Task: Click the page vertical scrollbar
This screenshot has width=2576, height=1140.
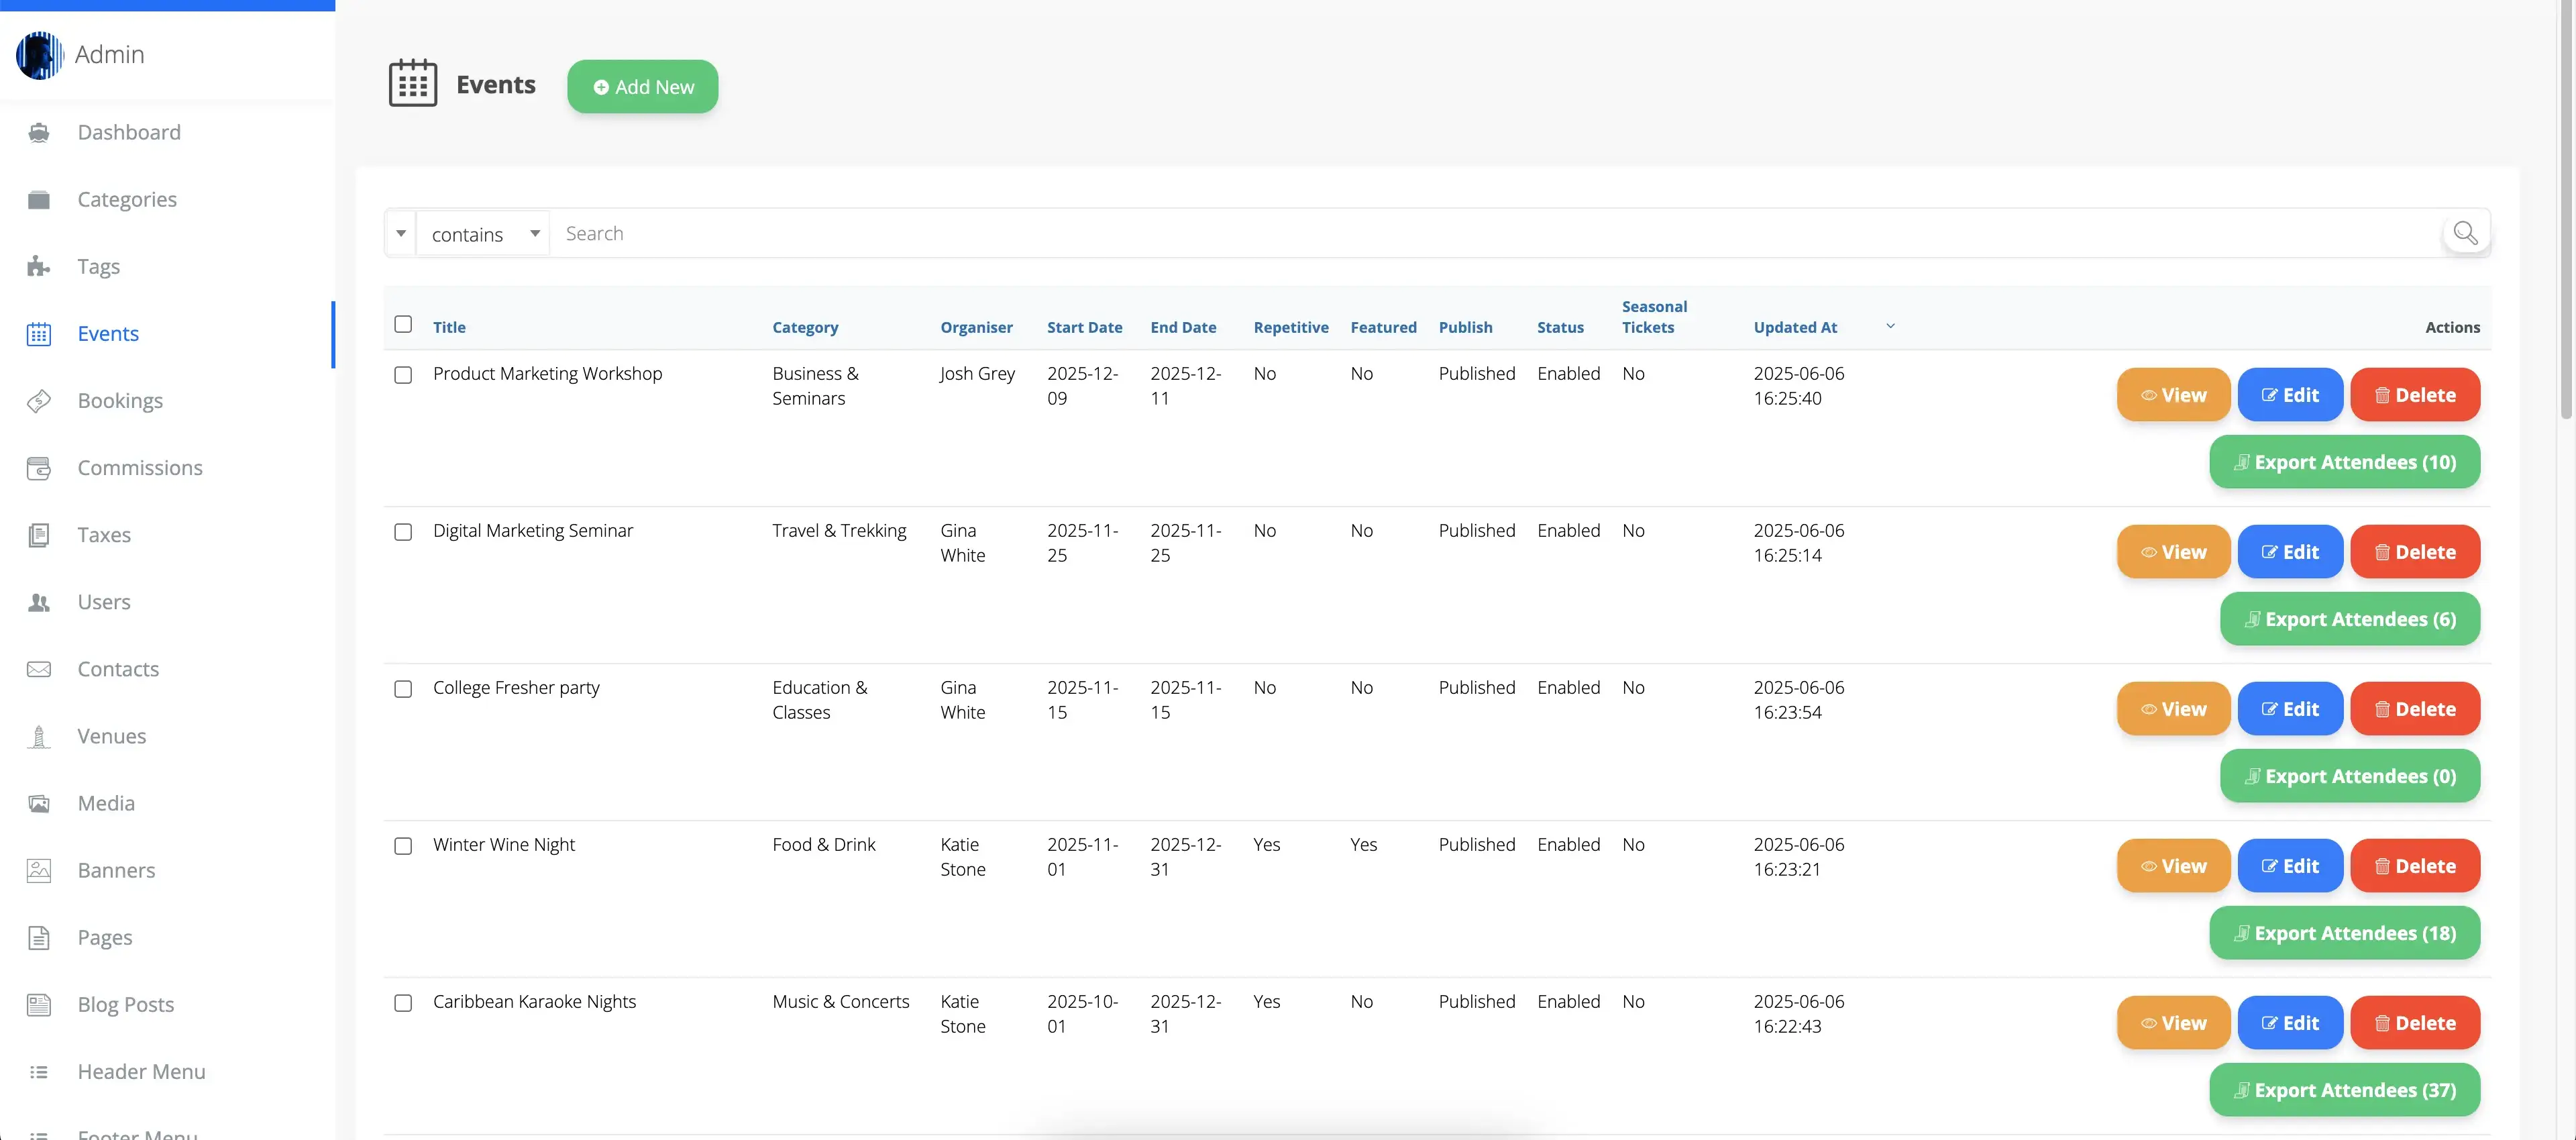Action: (x=2565, y=210)
